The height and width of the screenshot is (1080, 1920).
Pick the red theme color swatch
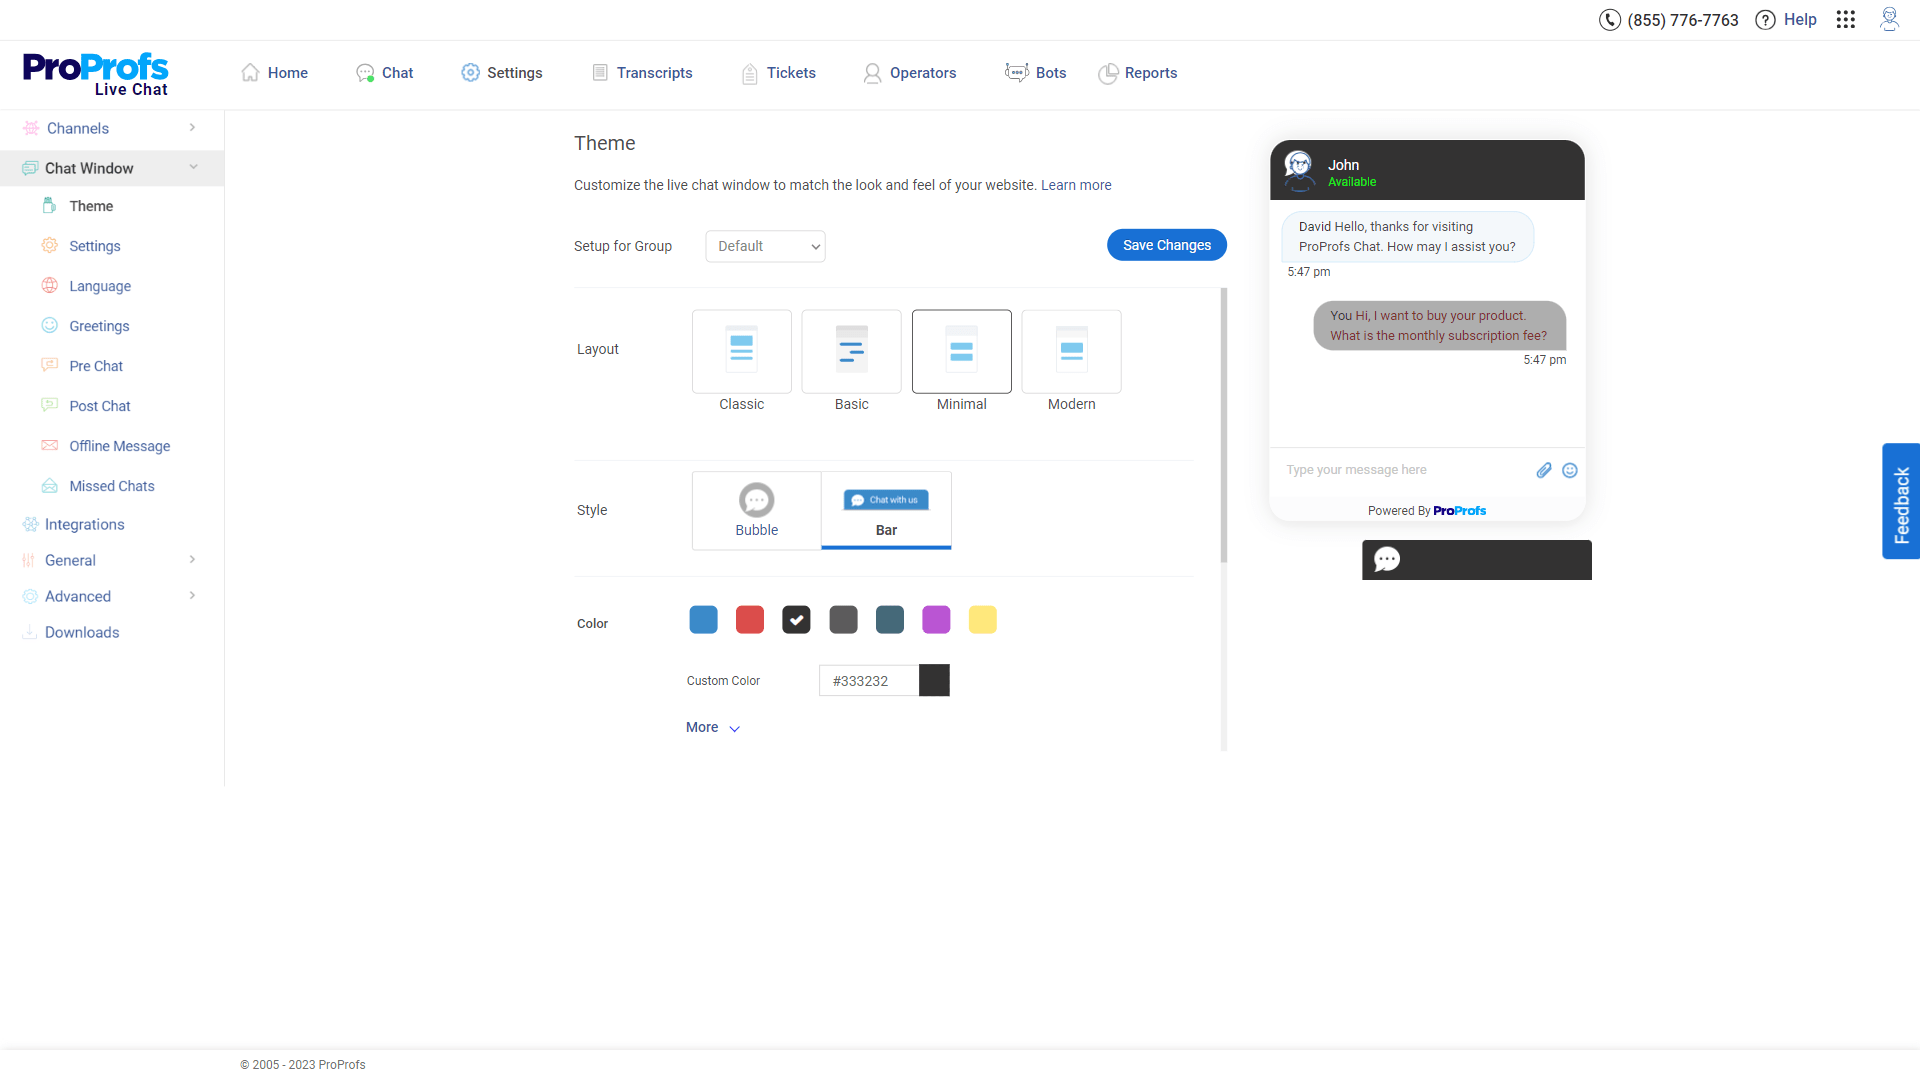pos(750,619)
